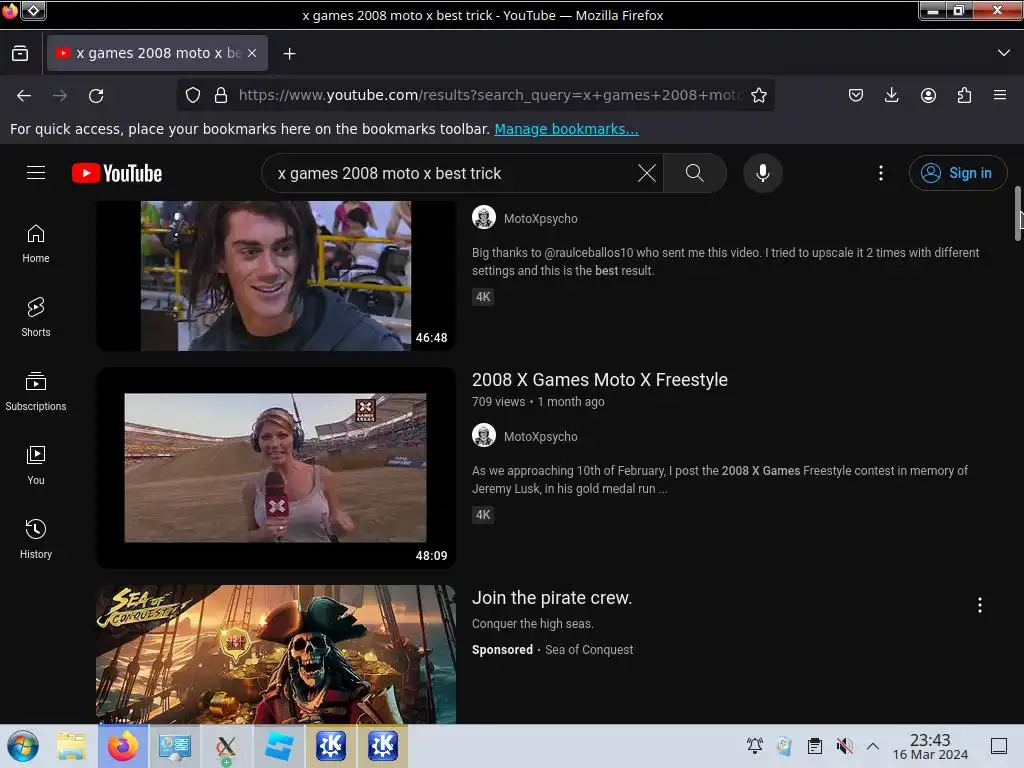Click the show desktop tray button
Screen dimensions: 1024x768
coord(999,746)
